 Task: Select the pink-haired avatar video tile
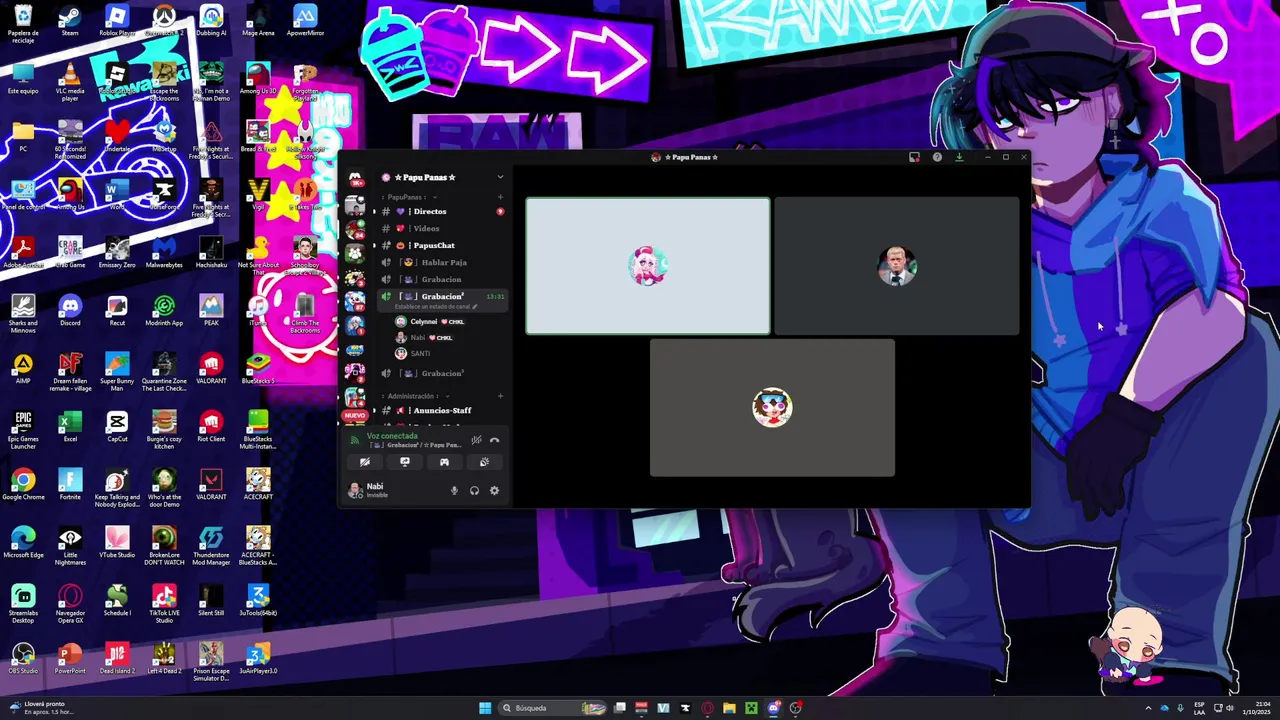(x=648, y=266)
